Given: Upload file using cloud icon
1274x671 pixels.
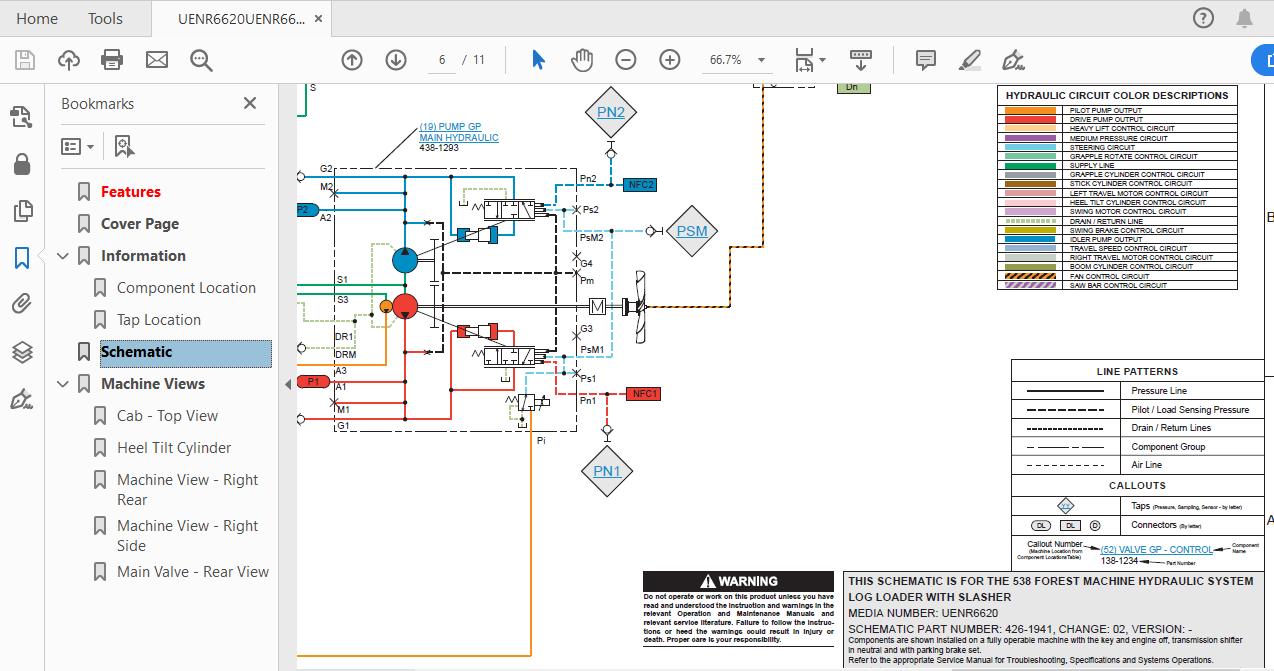Looking at the screenshot, I should point(69,60).
